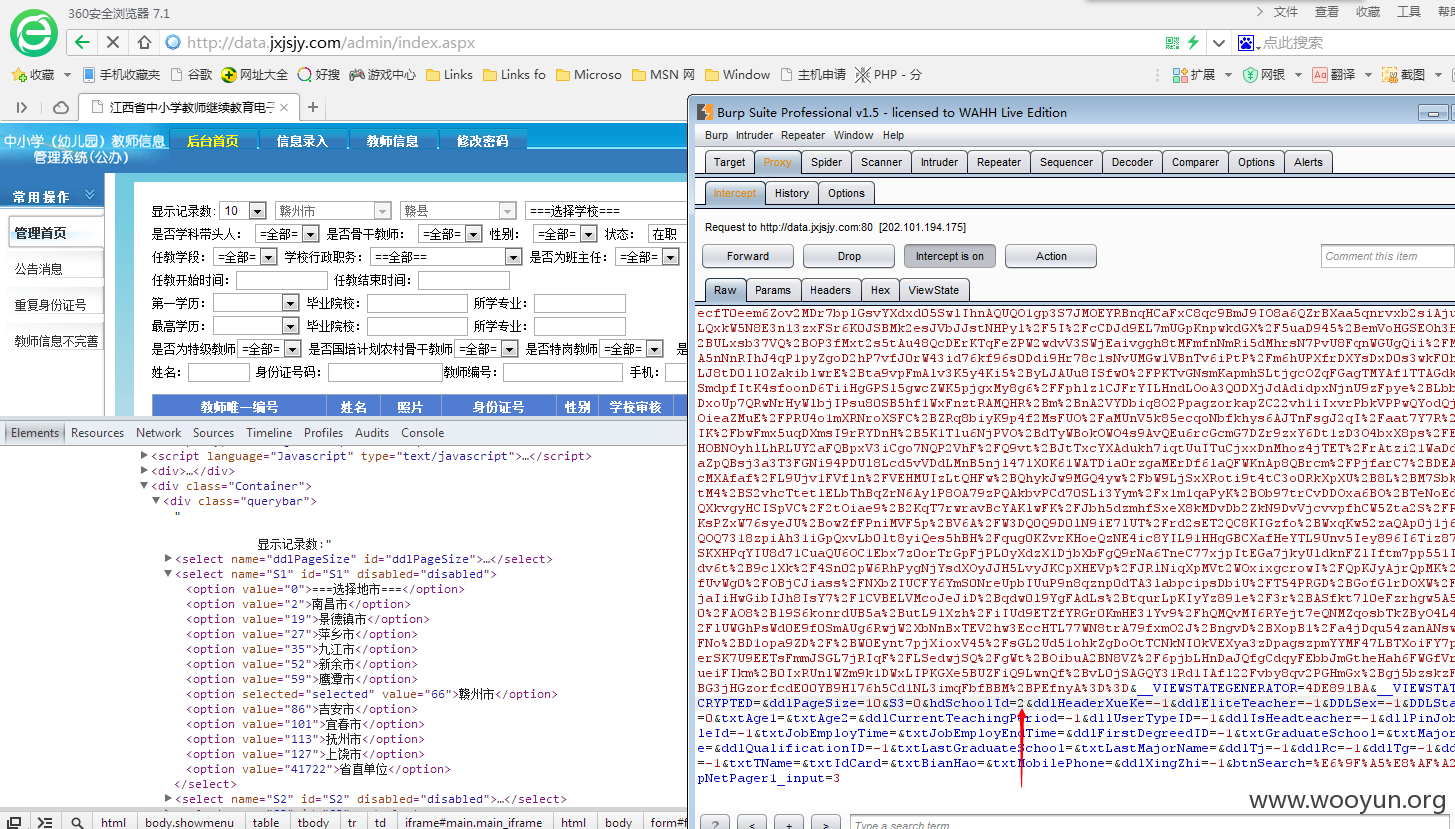The image size is (1455, 829).
Task: Open a new browser tab with plus
Action: pos(313,107)
